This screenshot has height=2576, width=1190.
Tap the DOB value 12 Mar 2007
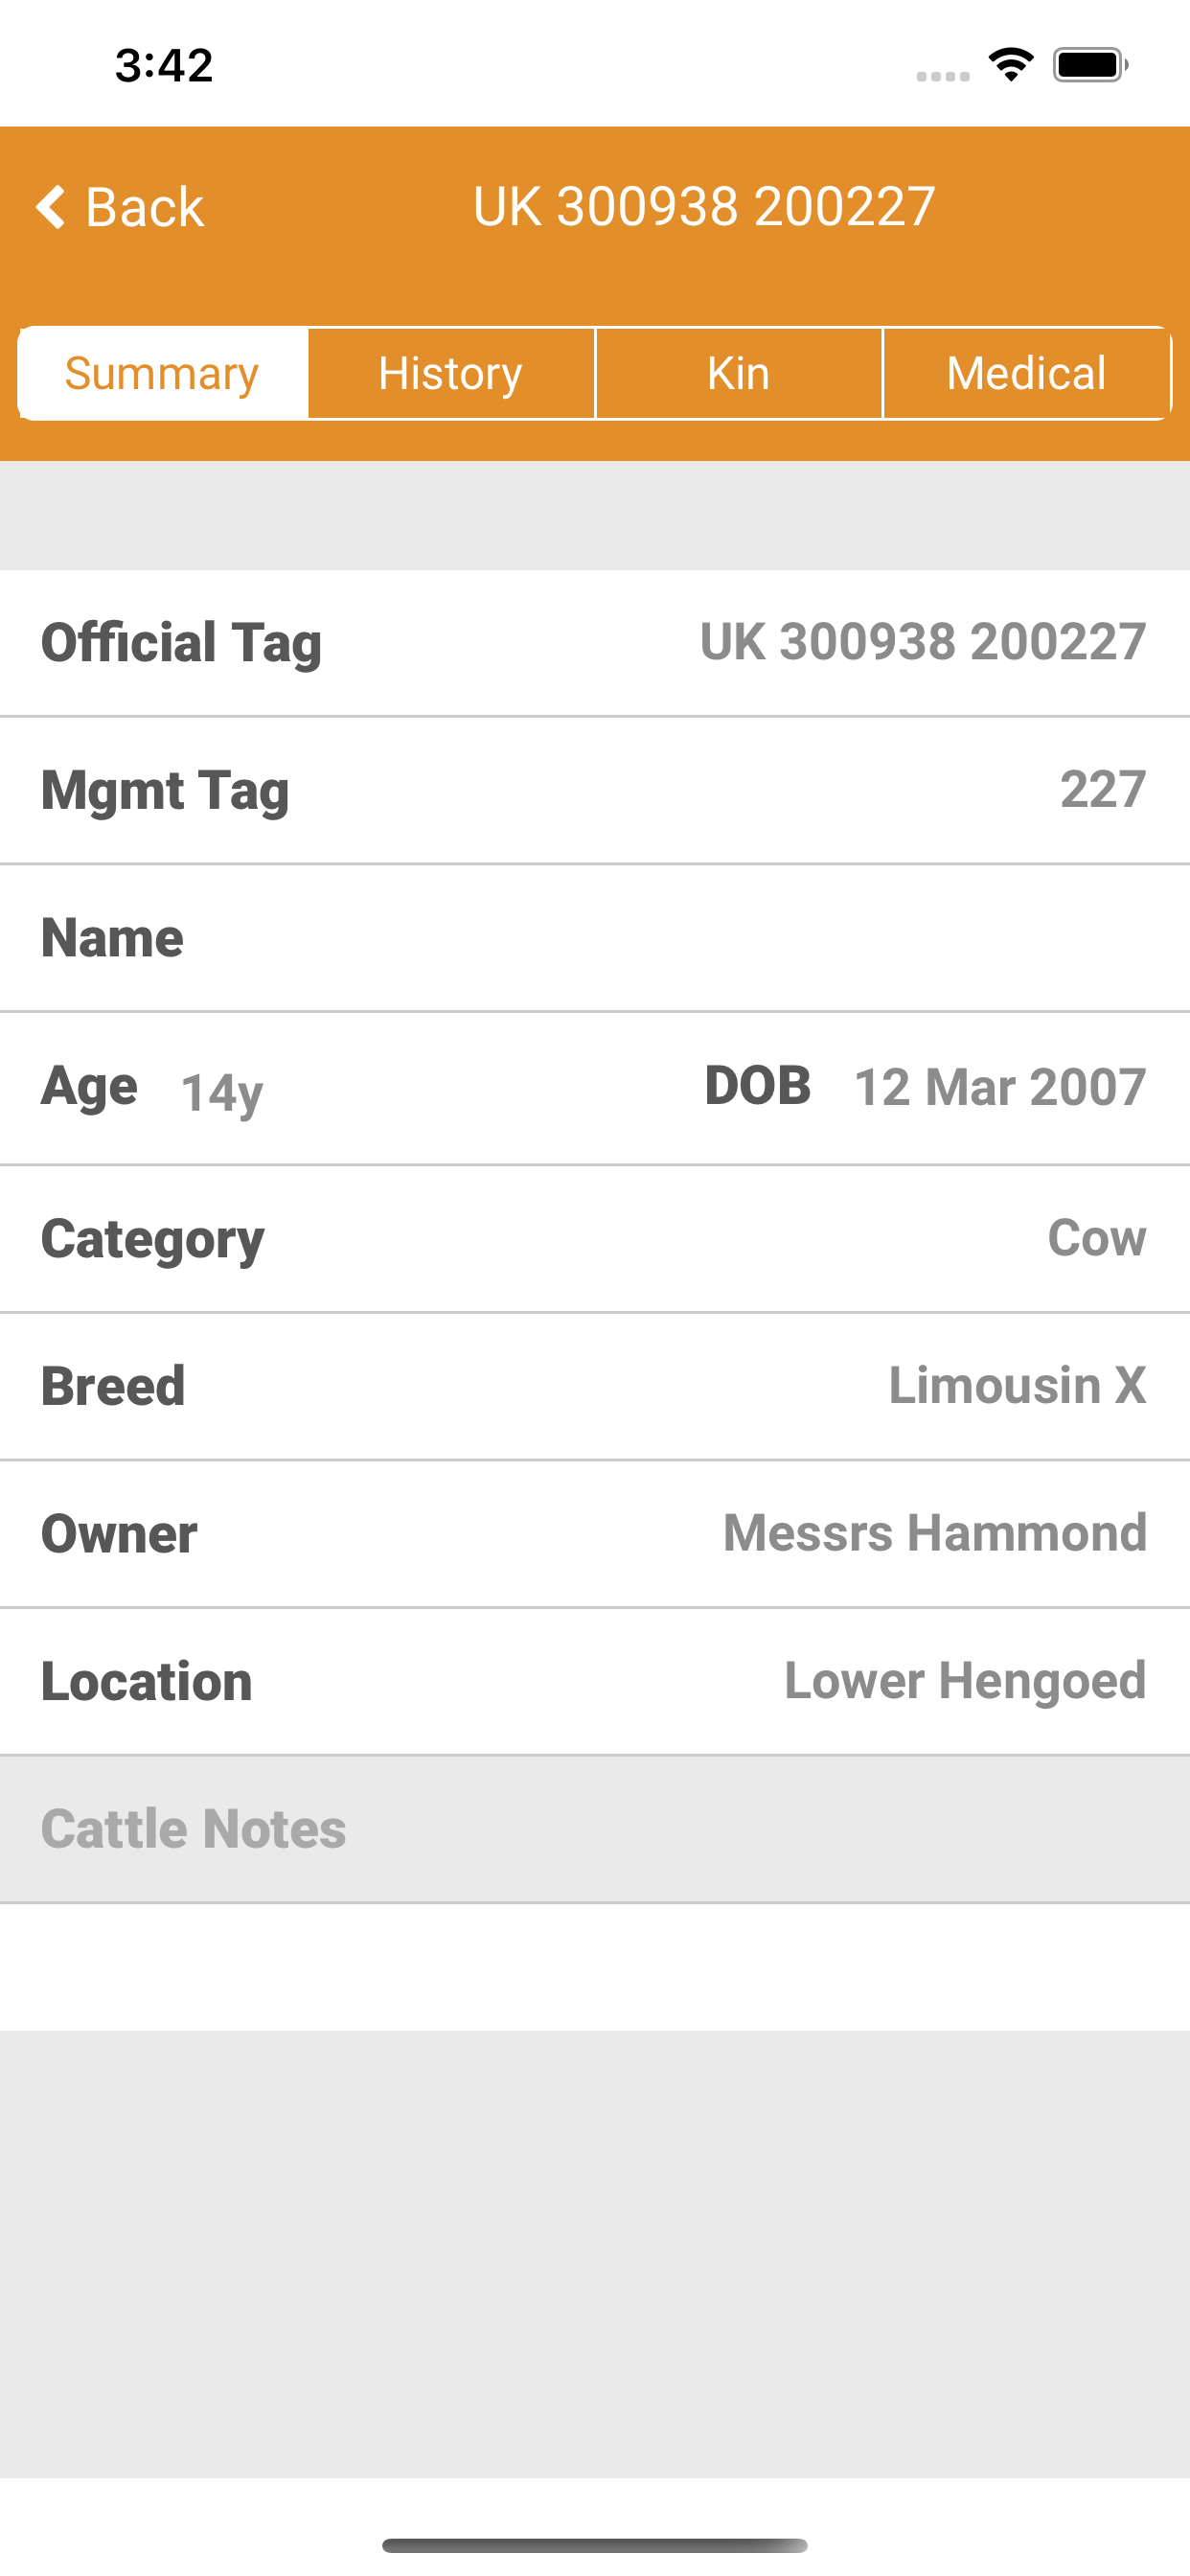1000,1087
